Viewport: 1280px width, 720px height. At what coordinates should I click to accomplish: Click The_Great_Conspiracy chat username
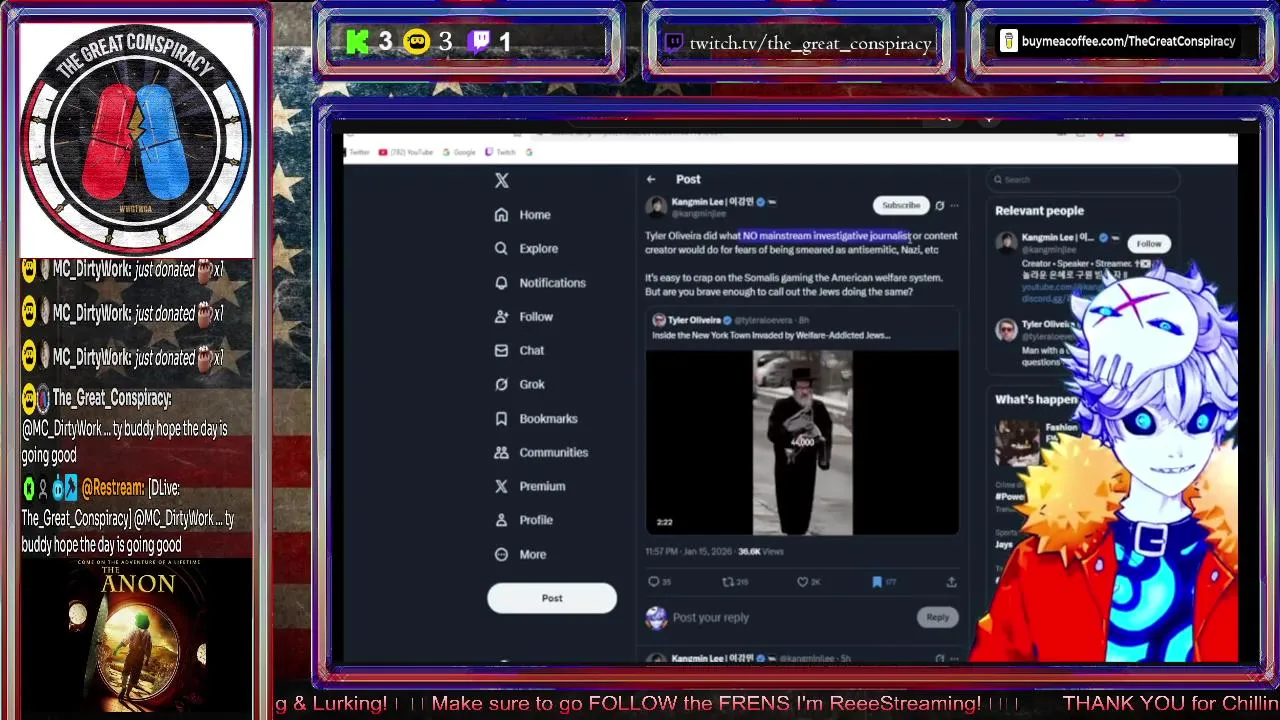tap(111, 398)
